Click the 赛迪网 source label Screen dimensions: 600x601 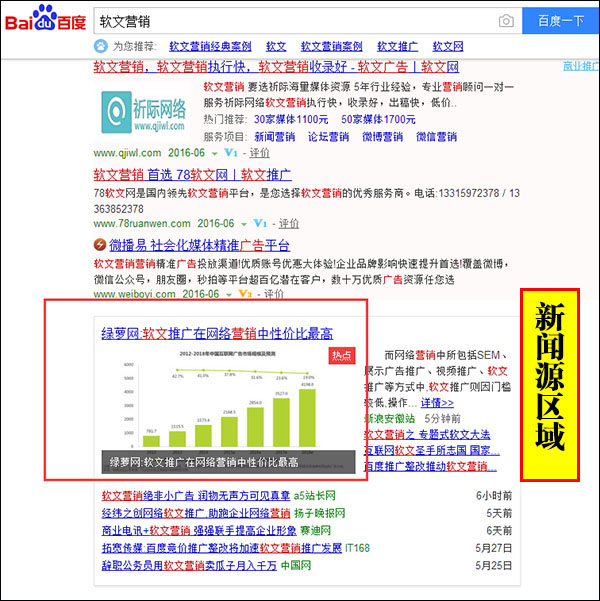tap(316, 531)
